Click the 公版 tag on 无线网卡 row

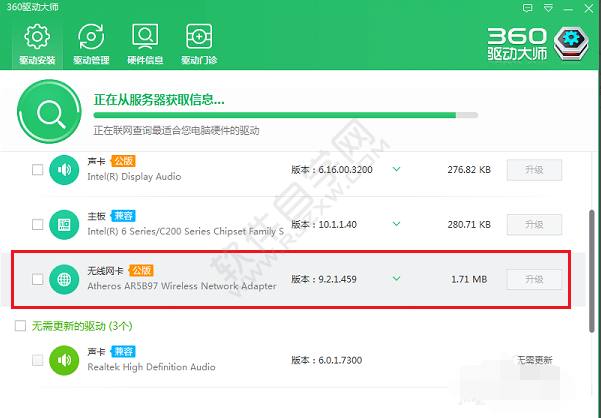pos(141,270)
